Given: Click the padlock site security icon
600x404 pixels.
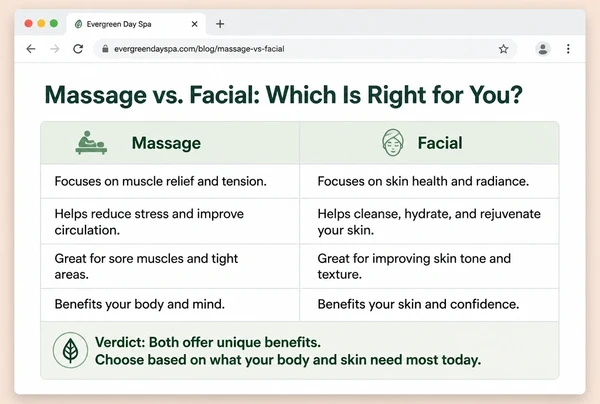Looking at the screenshot, I should click(105, 49).
